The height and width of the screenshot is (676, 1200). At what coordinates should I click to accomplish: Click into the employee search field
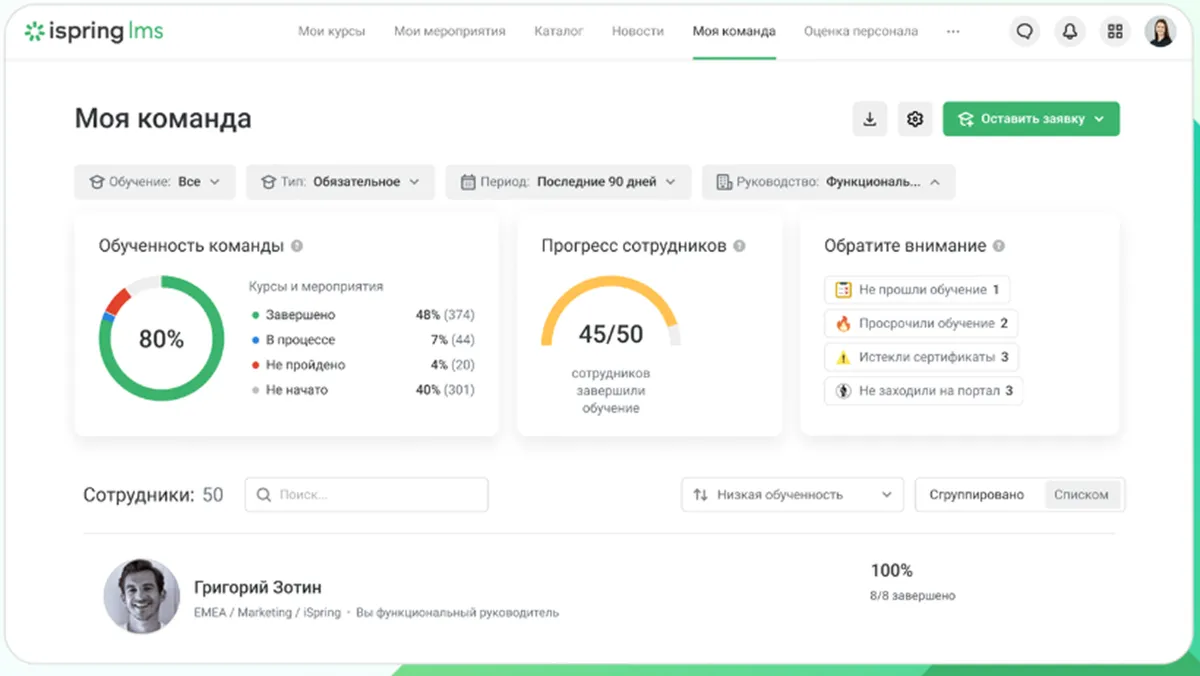tap(367, 495)
